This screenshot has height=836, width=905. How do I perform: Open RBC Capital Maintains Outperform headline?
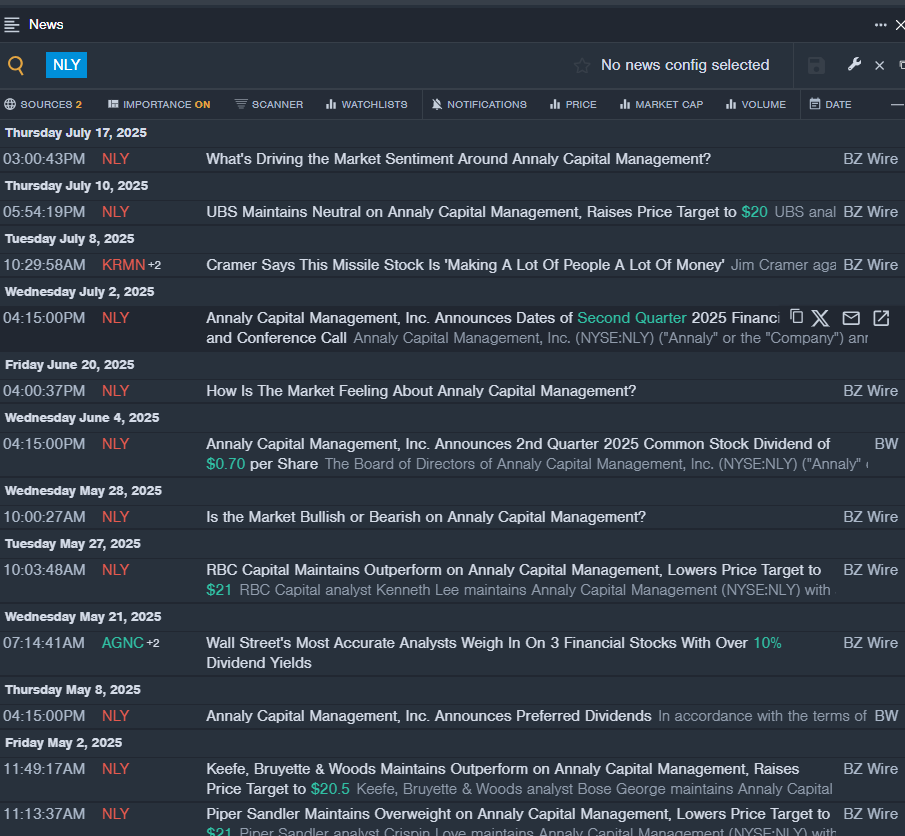[x=513, y=580]
